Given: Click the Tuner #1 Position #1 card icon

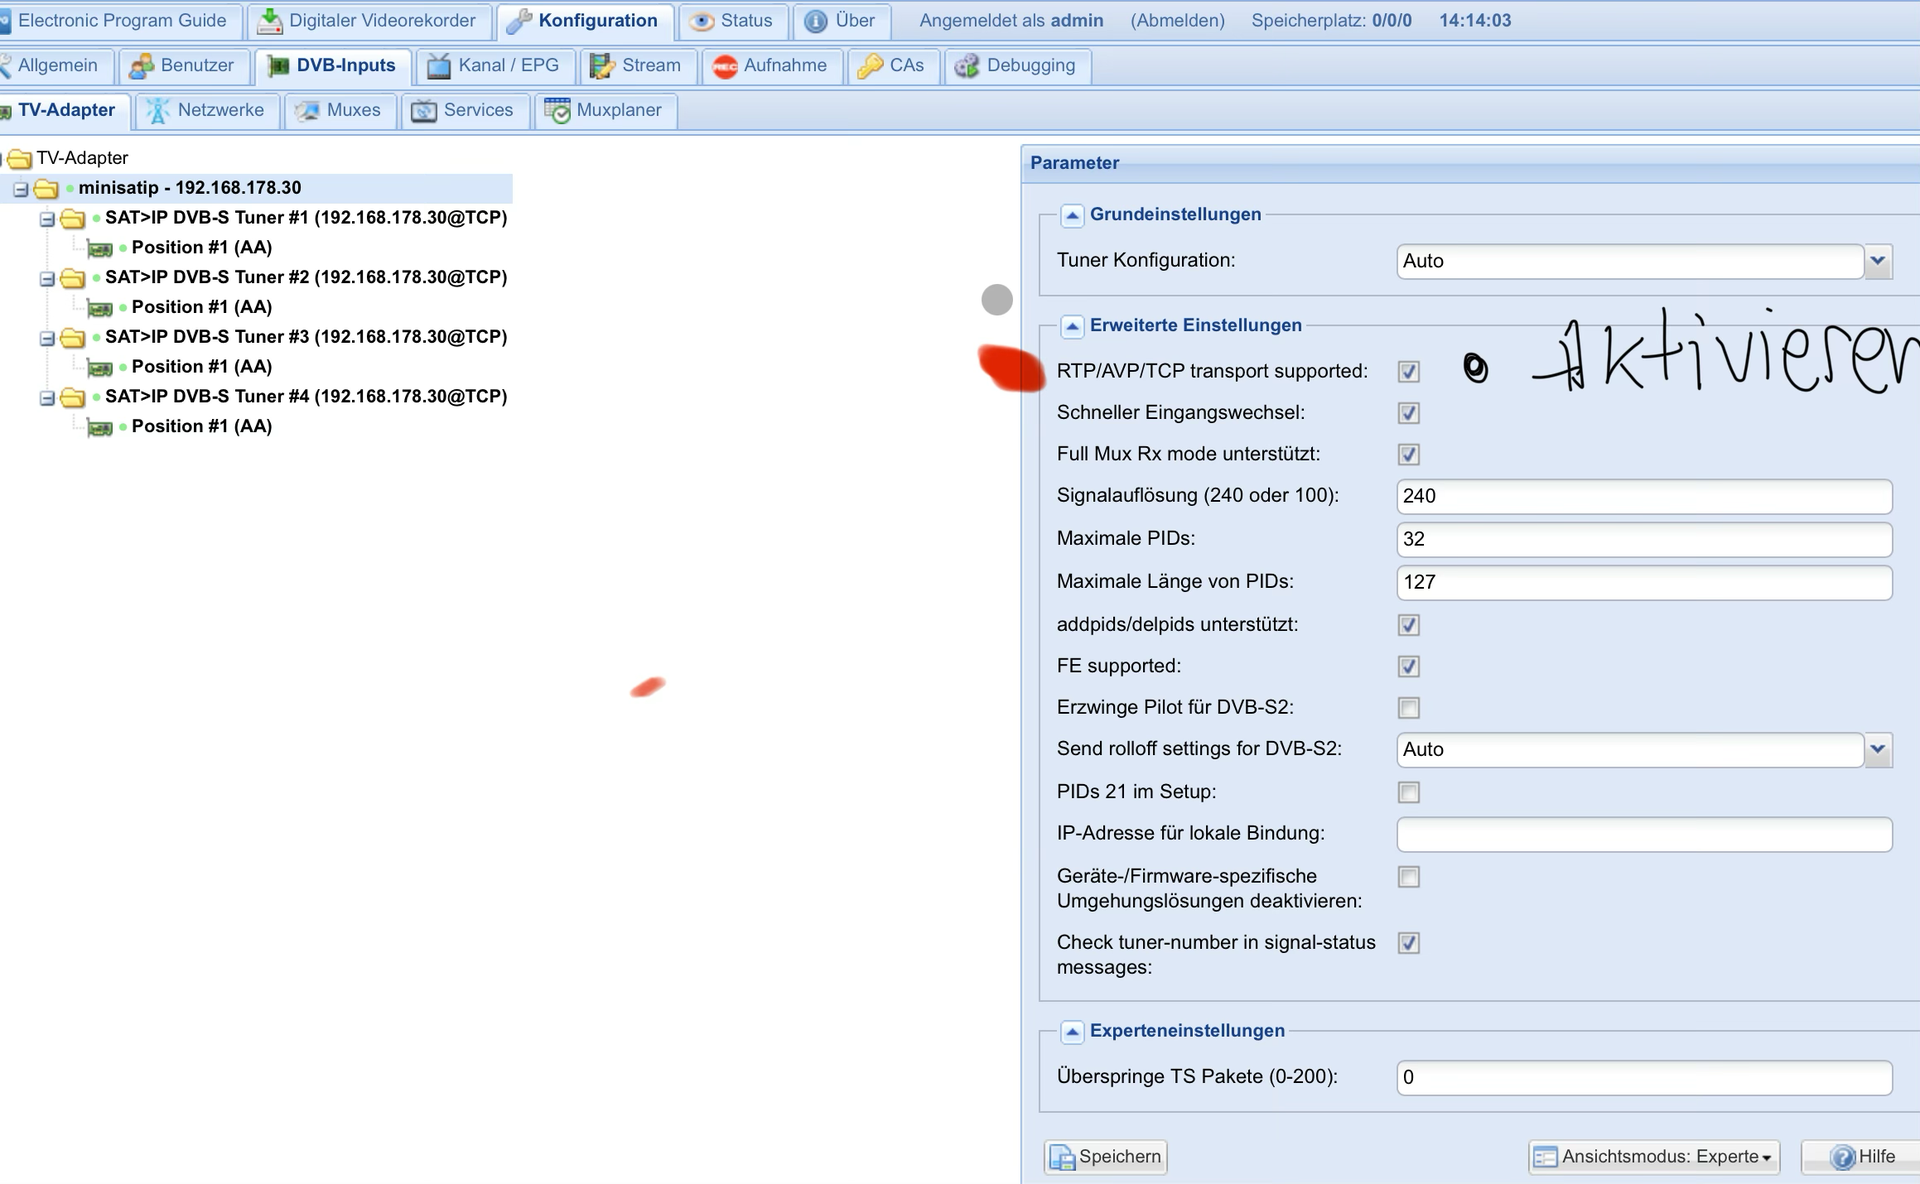Looking at the screenshot, I should click(x=100, y=248).
